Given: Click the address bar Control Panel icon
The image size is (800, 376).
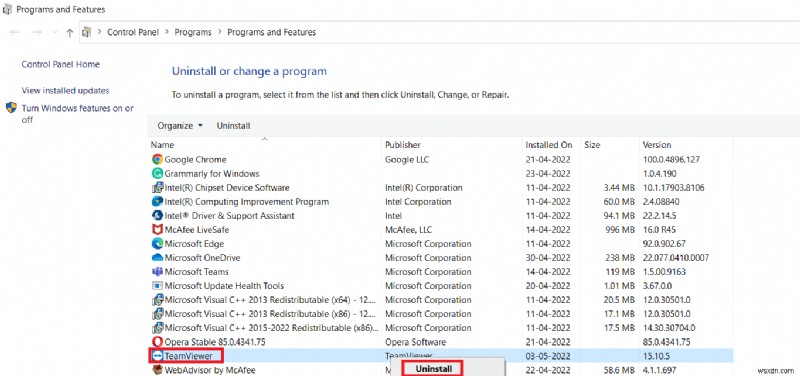Looking at the screenshot, I should click(x=87, y=32).
